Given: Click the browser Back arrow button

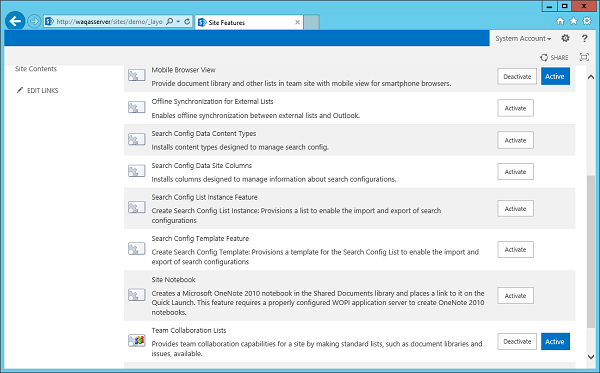Looking at the screenshot, I should coord(15,21).
